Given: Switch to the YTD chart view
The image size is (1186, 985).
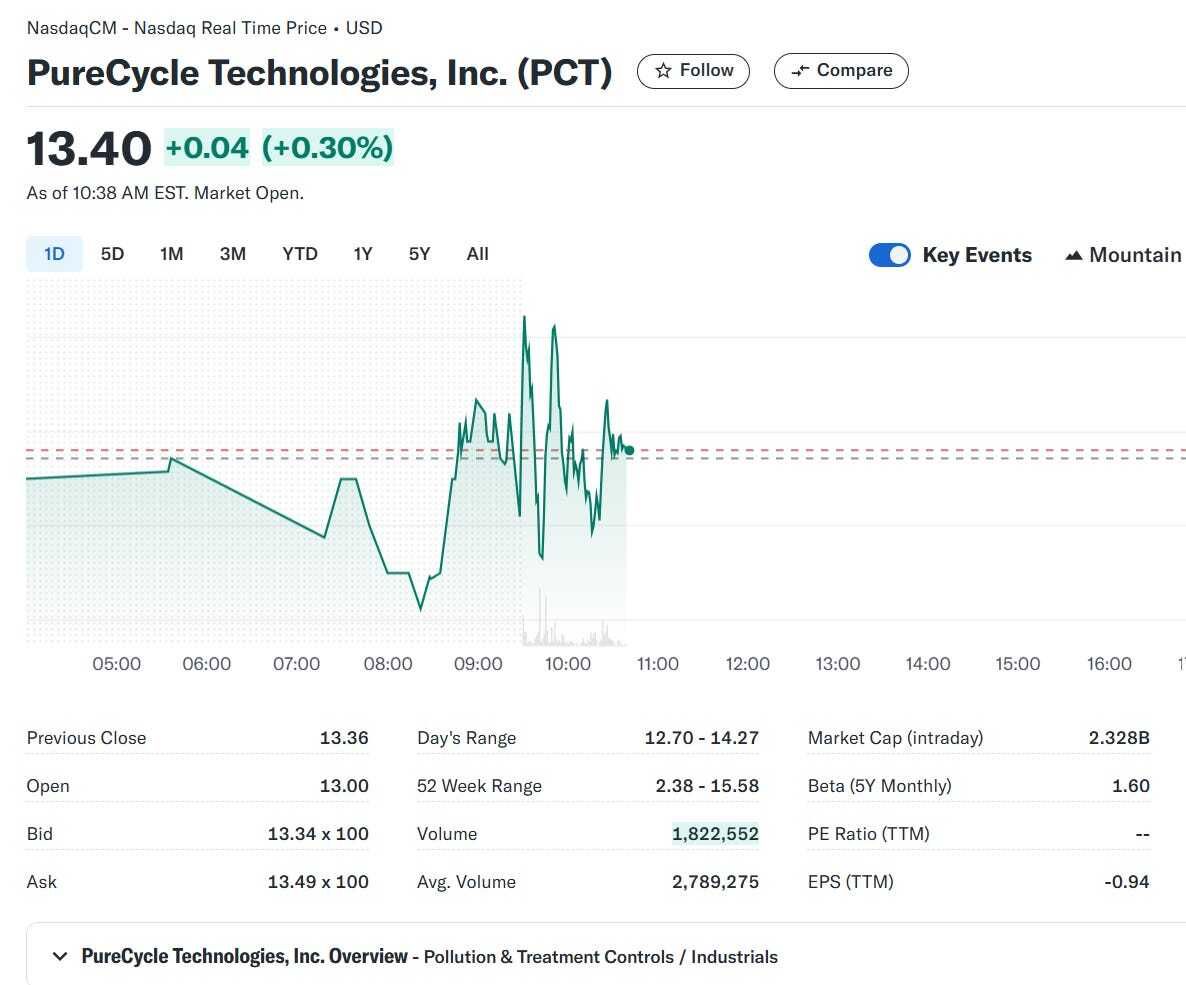Looking at the screenshot, I should [299, 254].
